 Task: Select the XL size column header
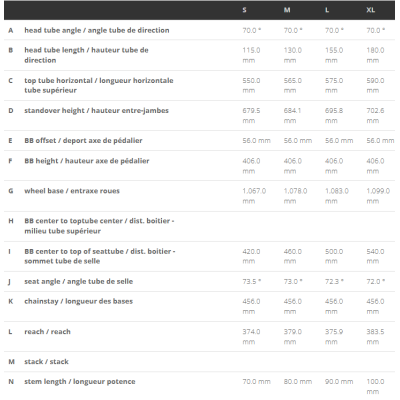coord(371,10)
